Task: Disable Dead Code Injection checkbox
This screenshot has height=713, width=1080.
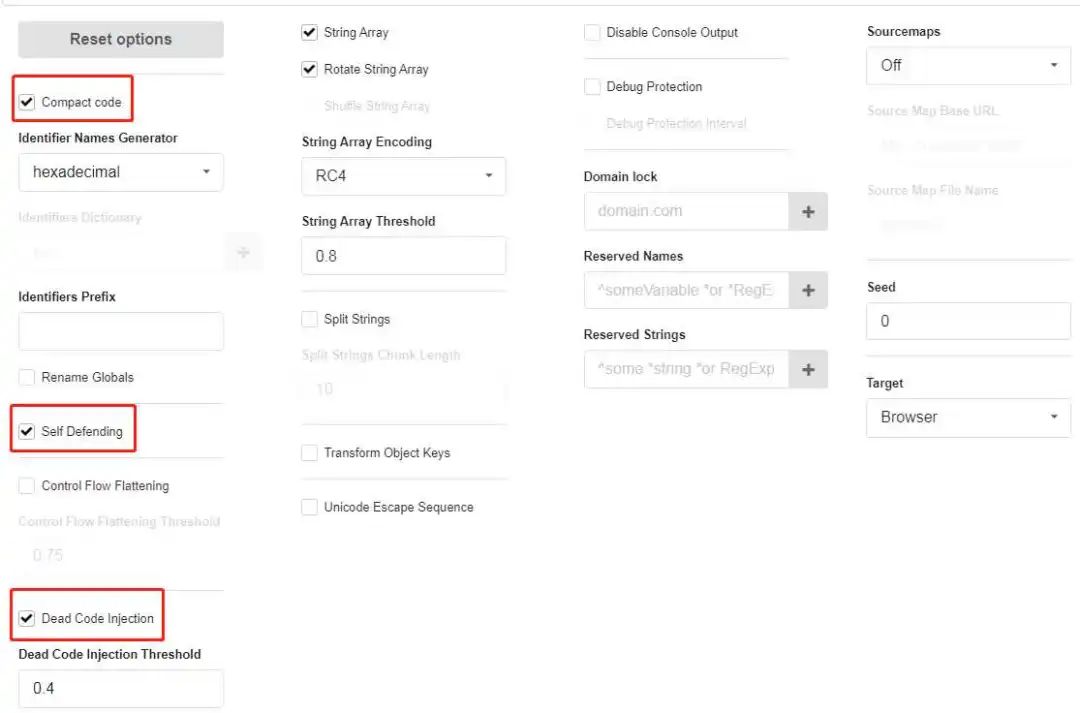Action: [x=27, y=618]
